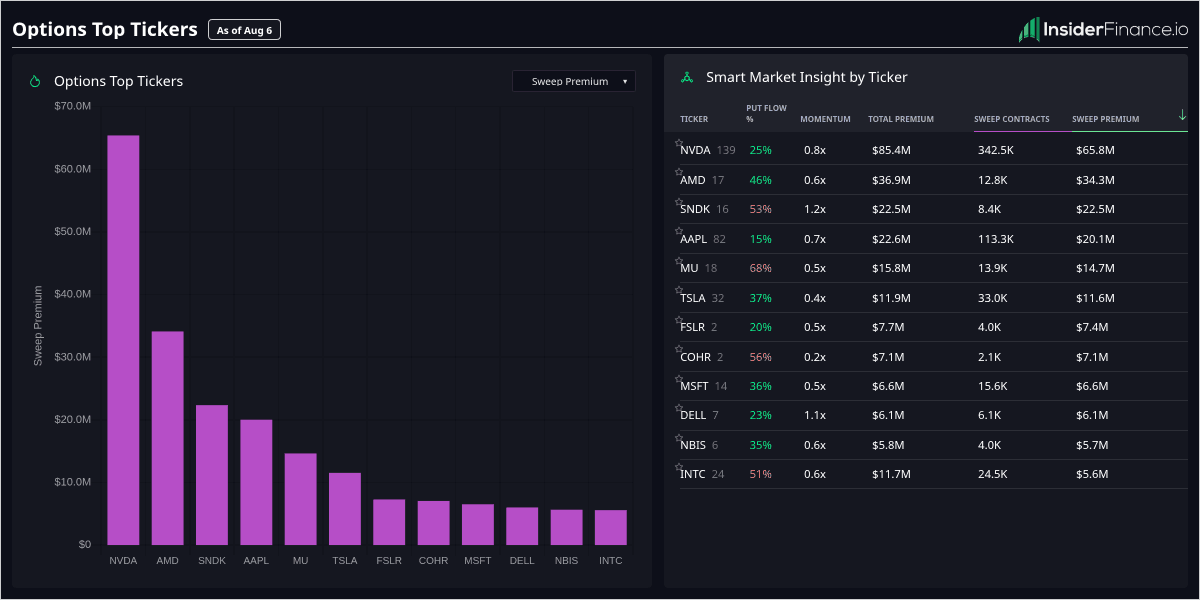Click the AMD bar in chart
Viewport: 1200px width, 600px height.
point(167,438)
